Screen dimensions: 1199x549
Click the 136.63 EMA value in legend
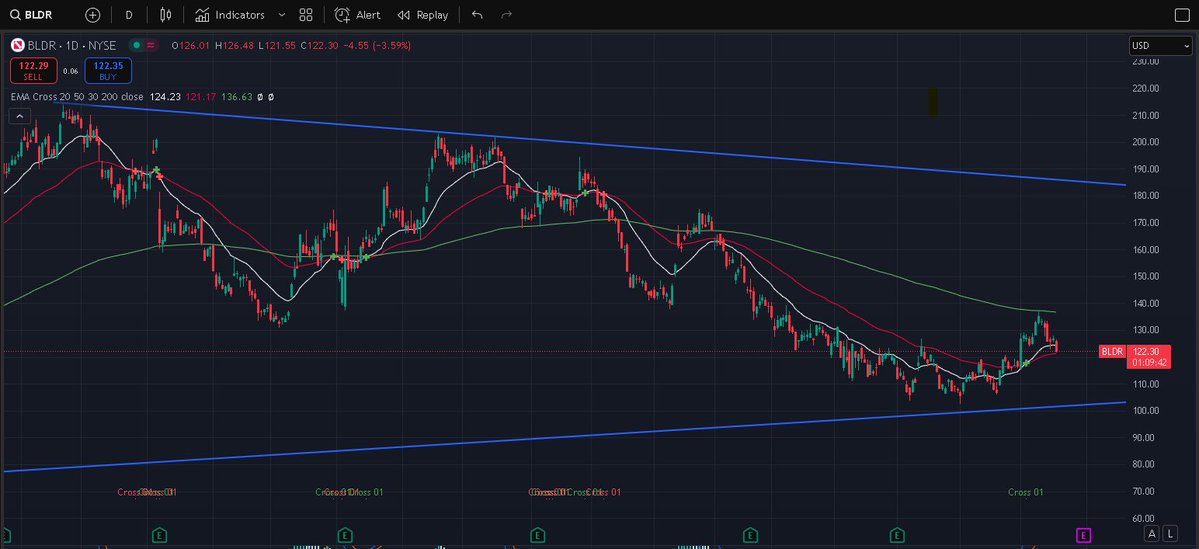point(236,97)
